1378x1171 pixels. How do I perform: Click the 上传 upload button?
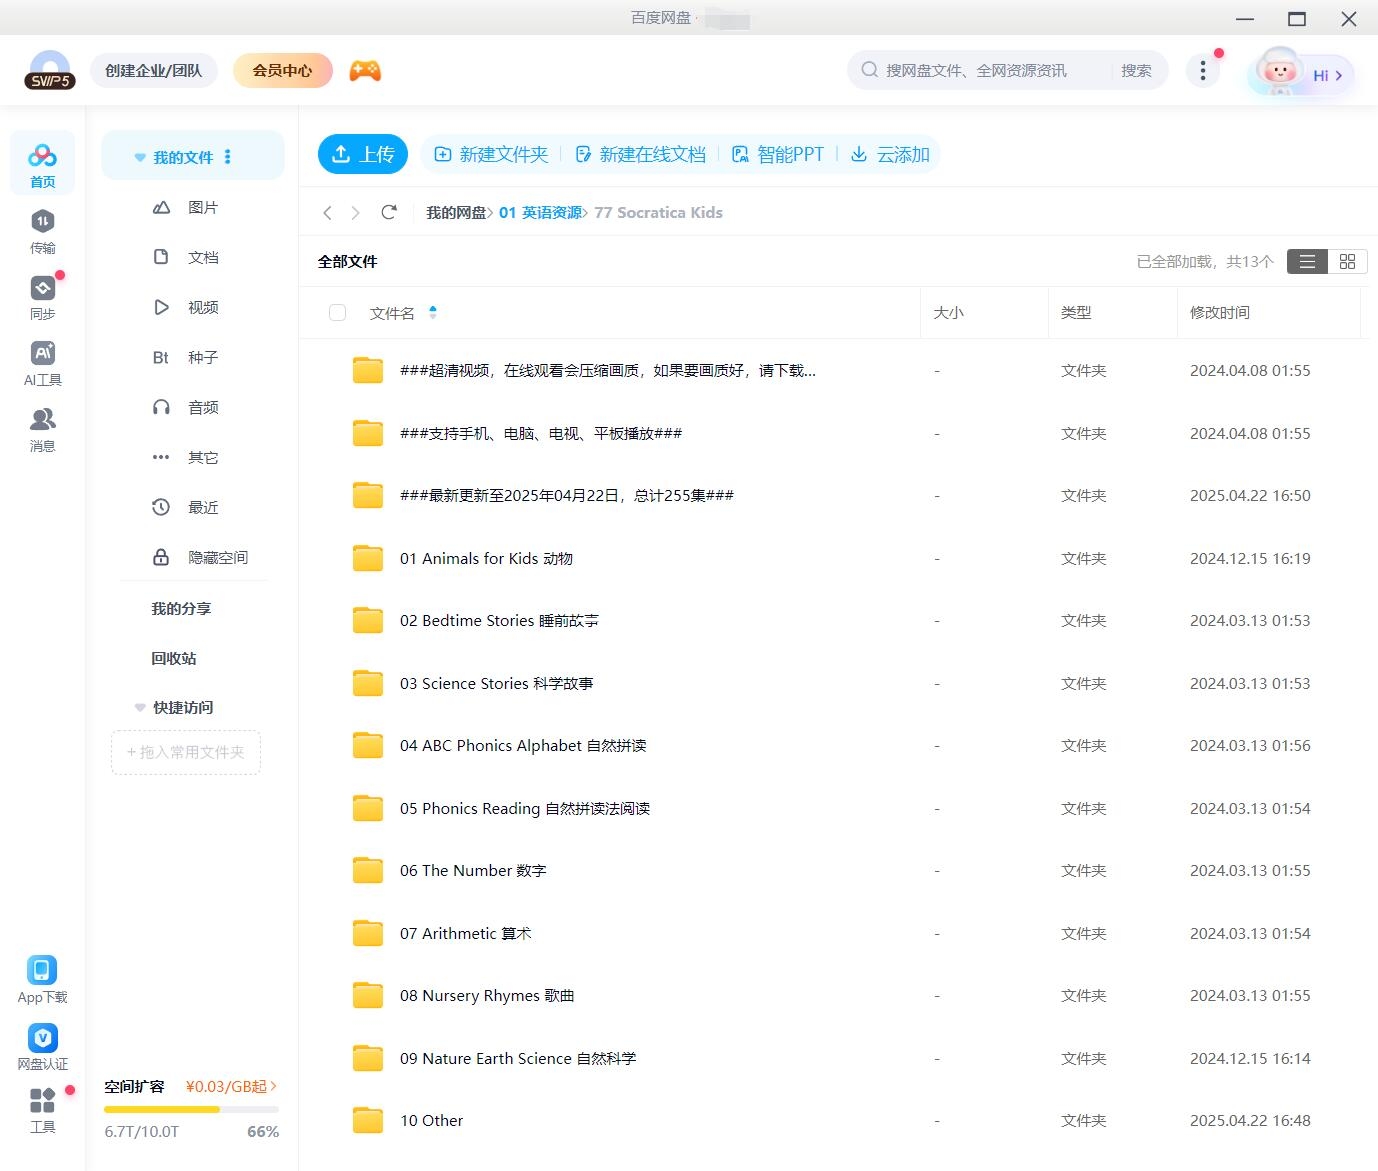point(363,154)
